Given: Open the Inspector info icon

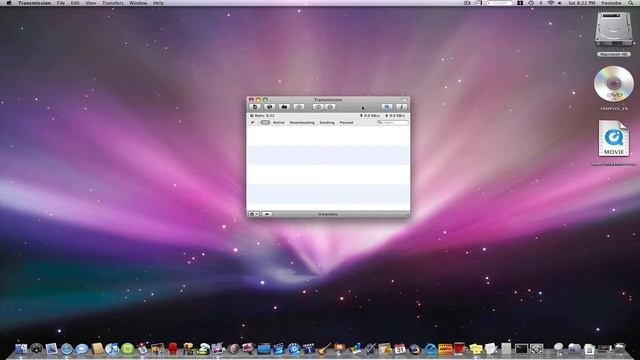Looking at the screenshot, I should click(x=402, y=107).
